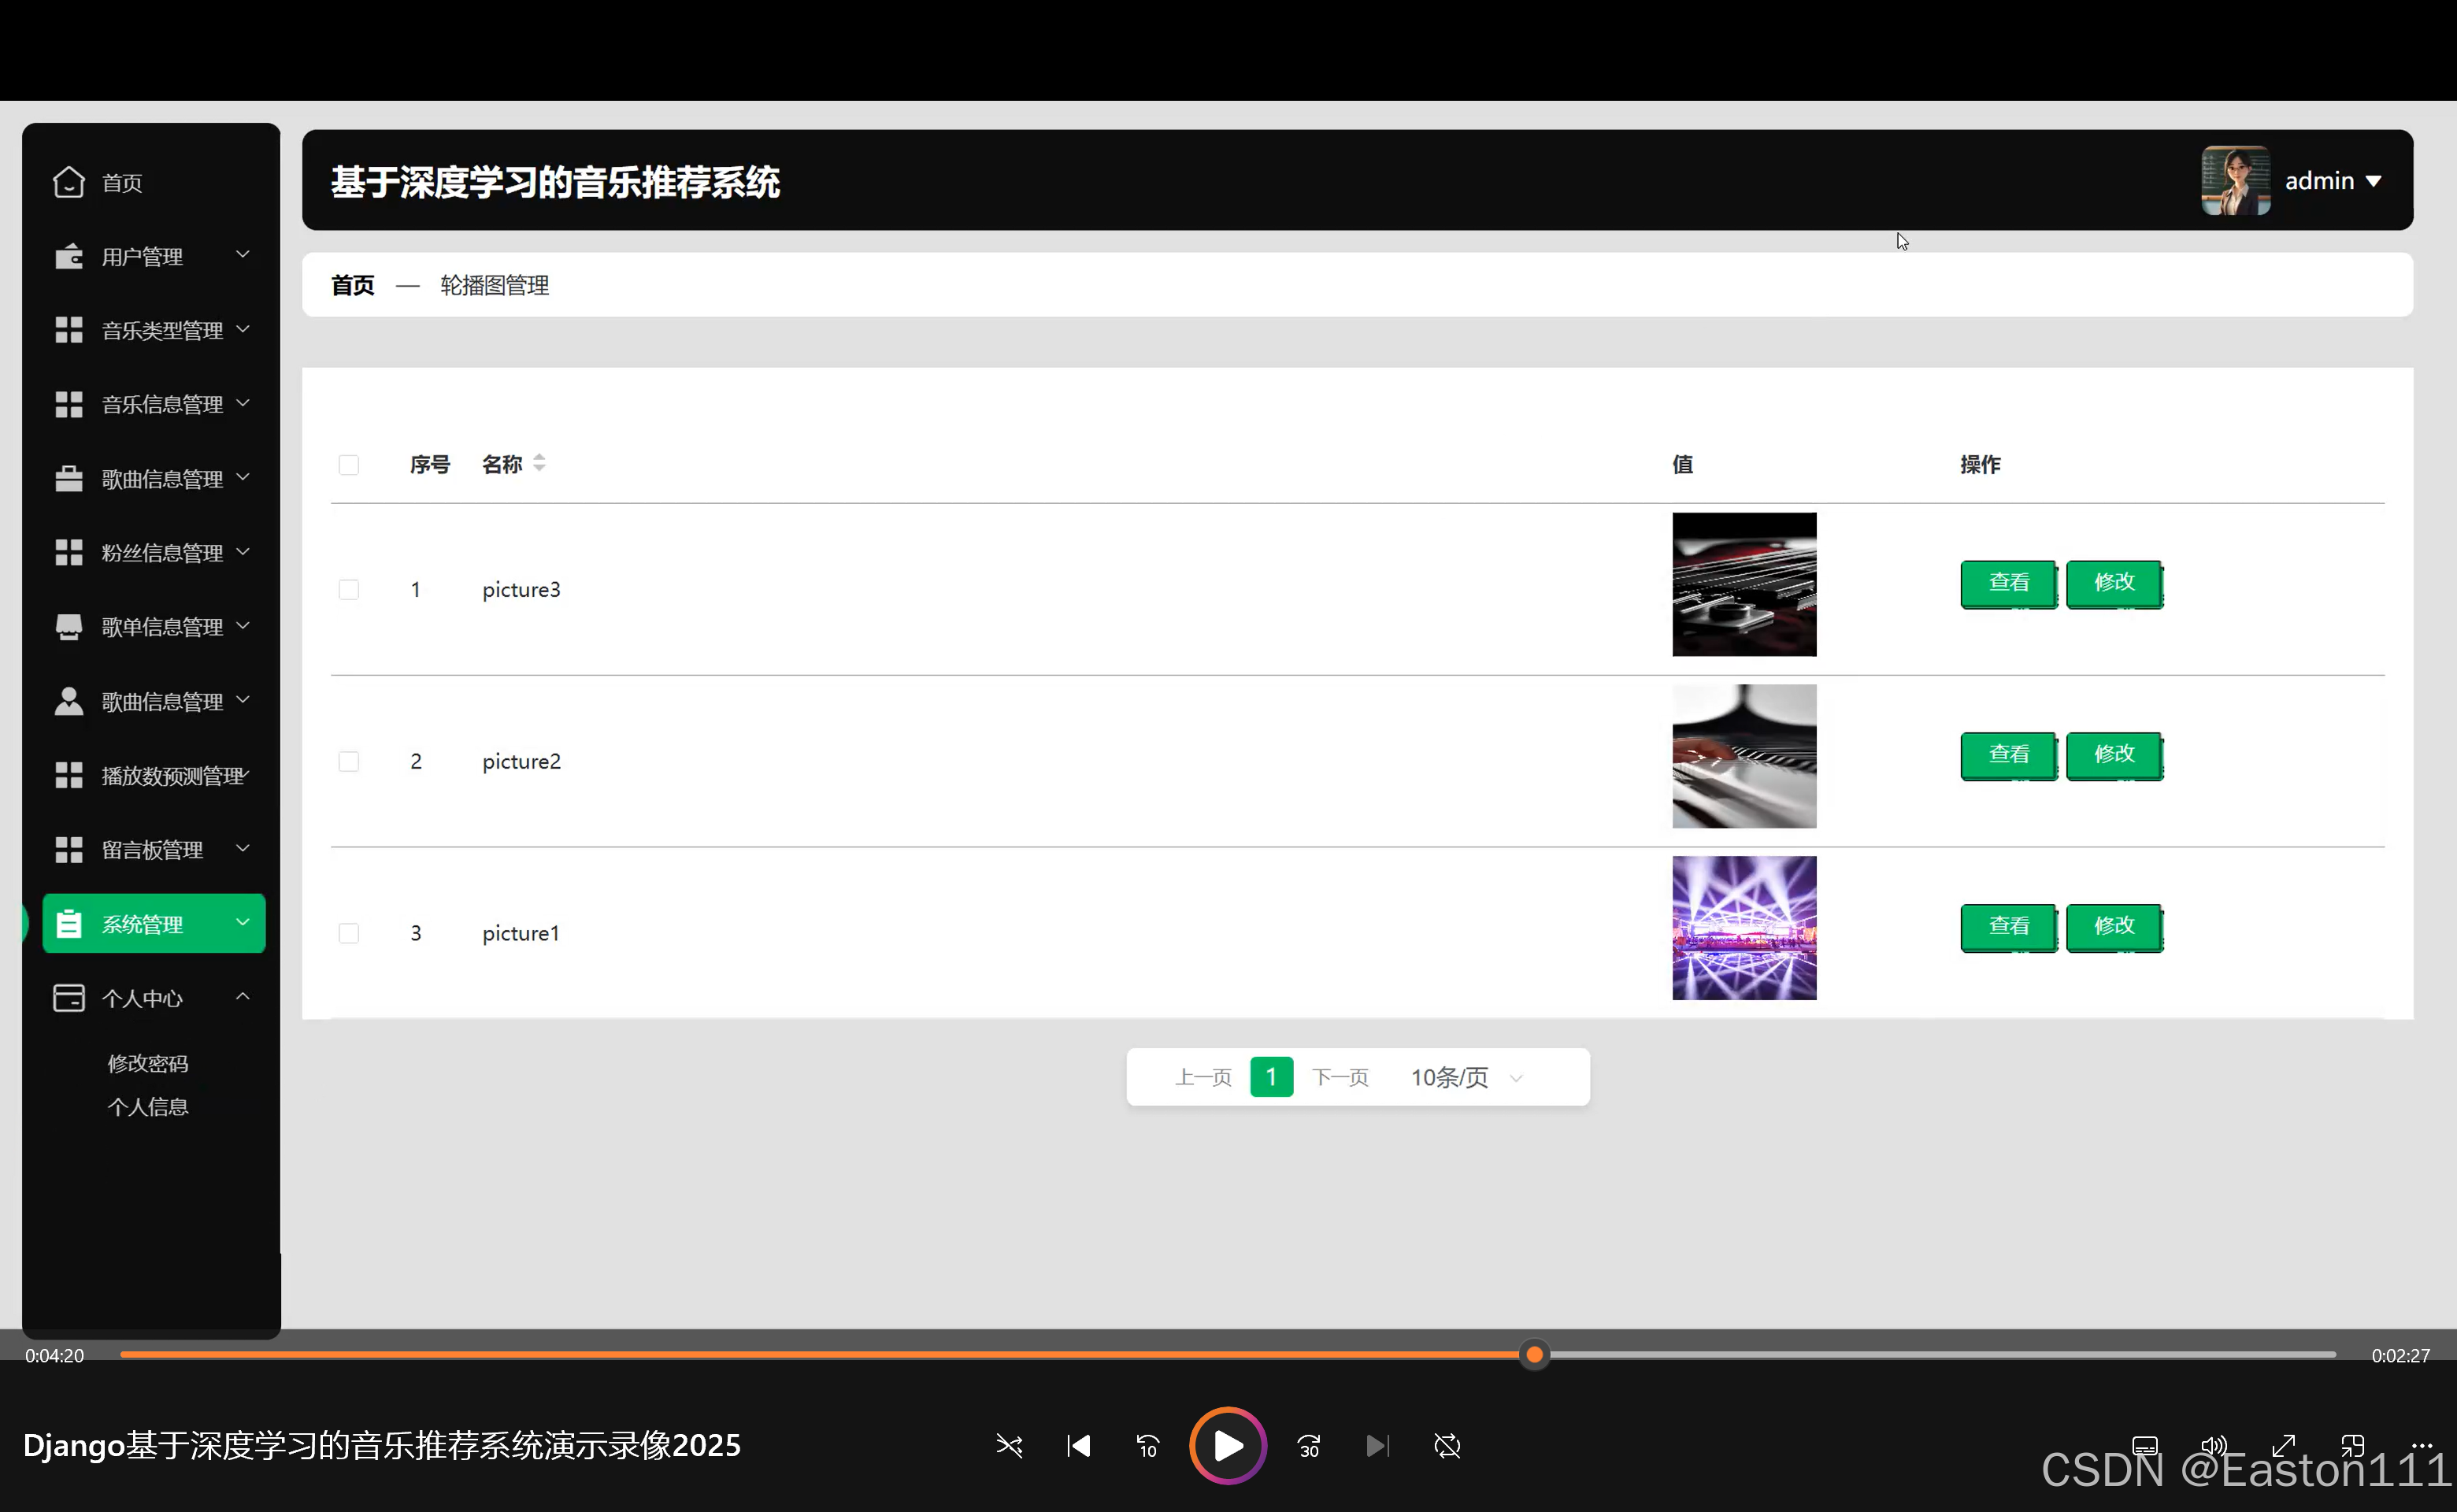
Task: Skip forward 30 seconds
Action: coord(1308,1445)
